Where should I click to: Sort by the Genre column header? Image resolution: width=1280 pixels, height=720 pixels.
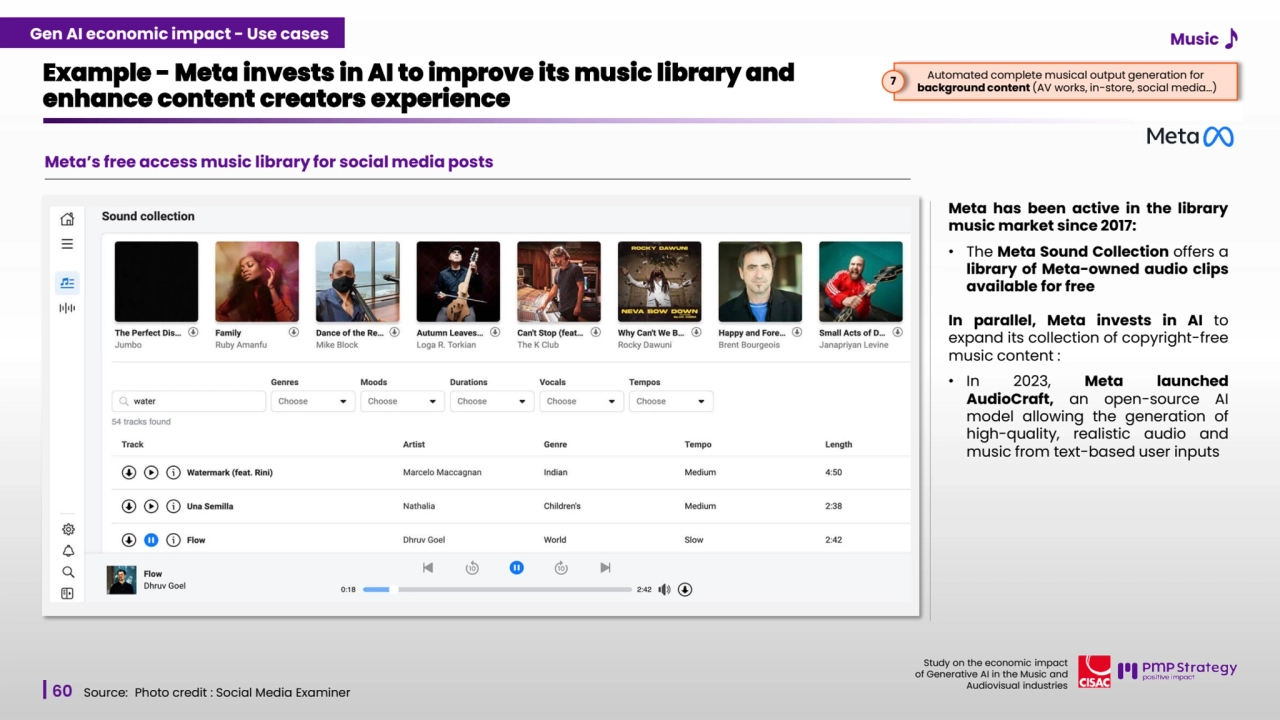pyautogui.click(x=555, y=444)
